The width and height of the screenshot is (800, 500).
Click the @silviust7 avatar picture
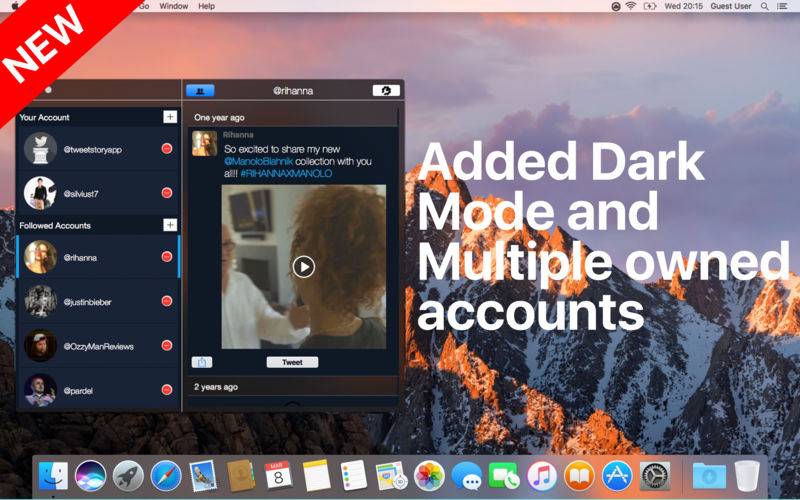[40, 193]
